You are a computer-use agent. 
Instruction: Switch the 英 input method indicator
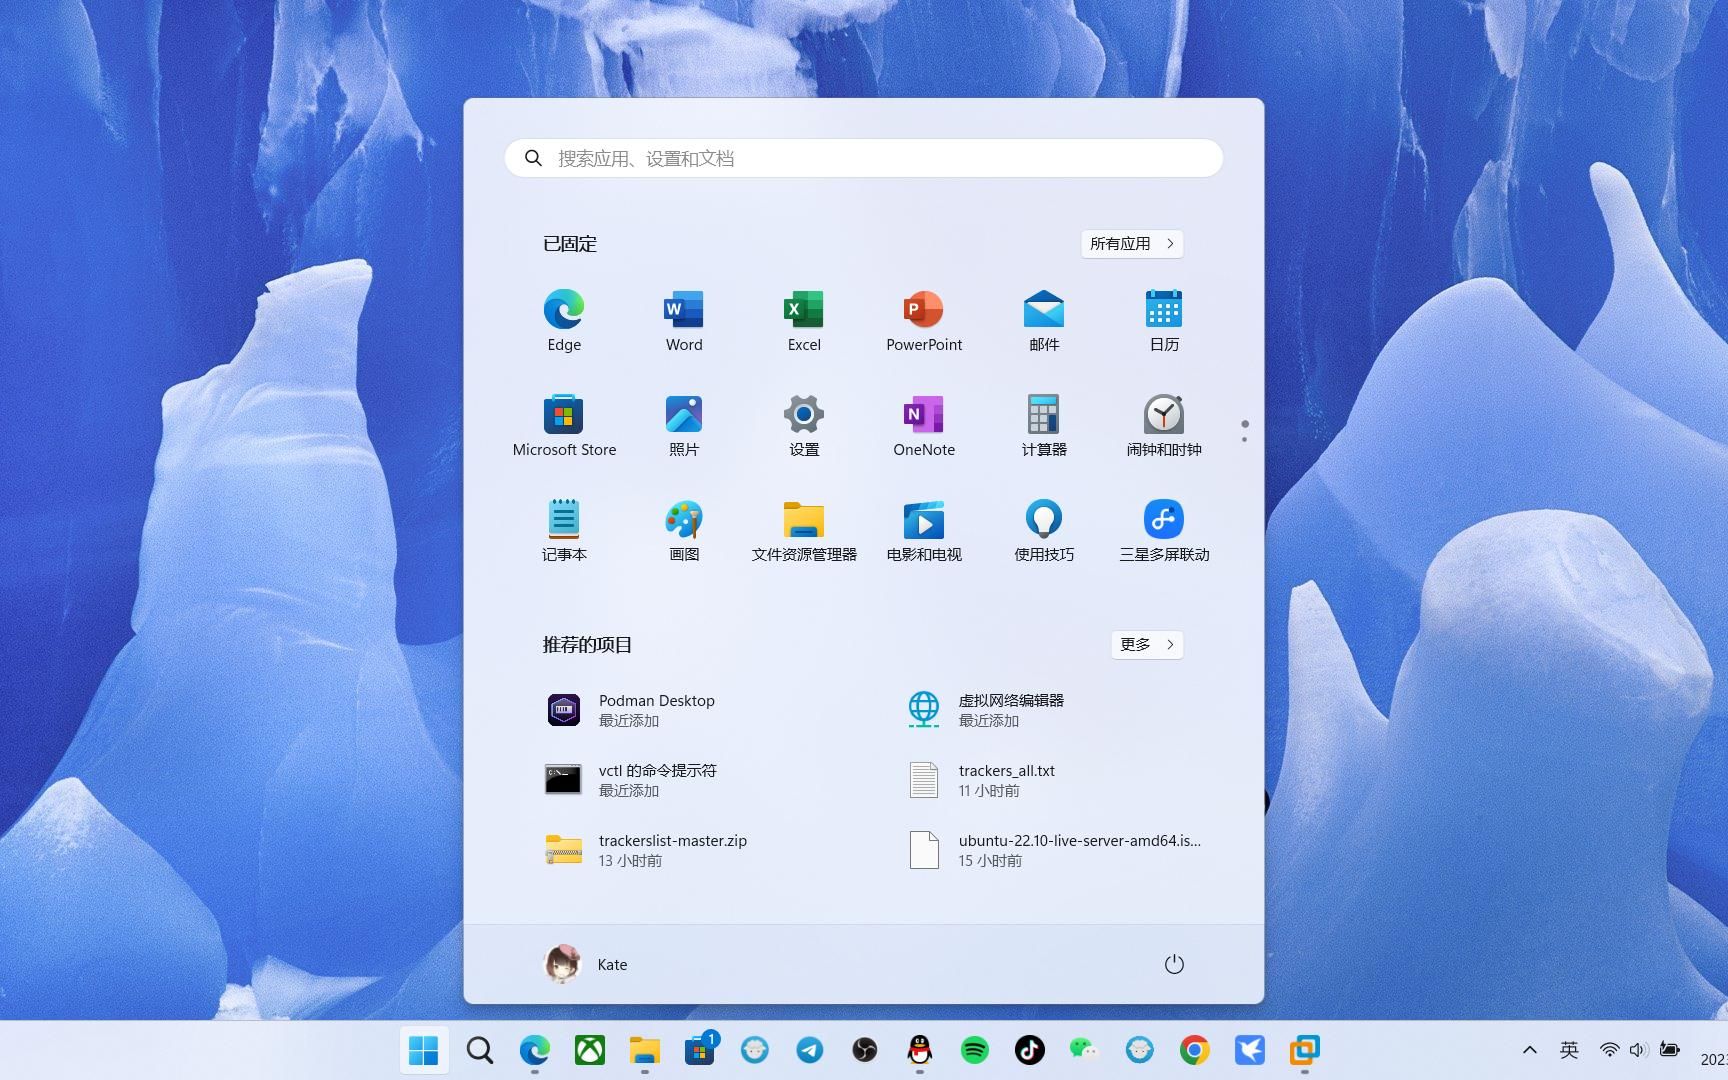pos(1569,1050)
